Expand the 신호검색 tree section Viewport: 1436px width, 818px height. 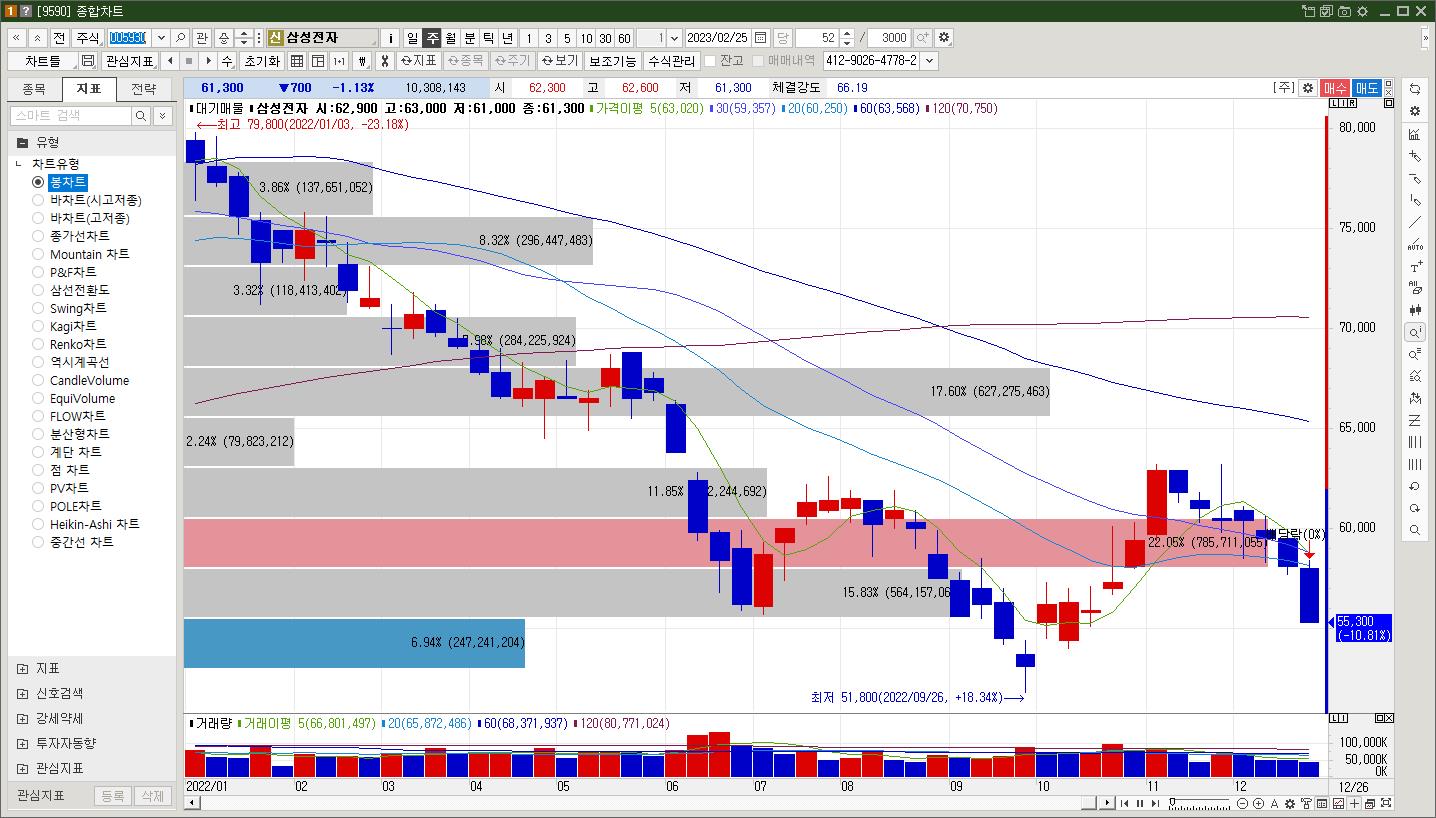22,693
